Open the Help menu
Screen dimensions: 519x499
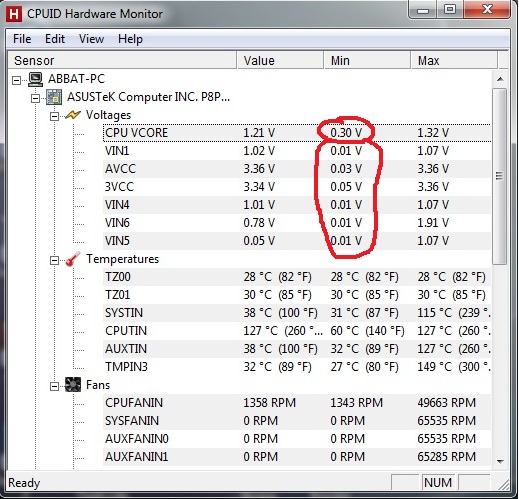point(130,39)
